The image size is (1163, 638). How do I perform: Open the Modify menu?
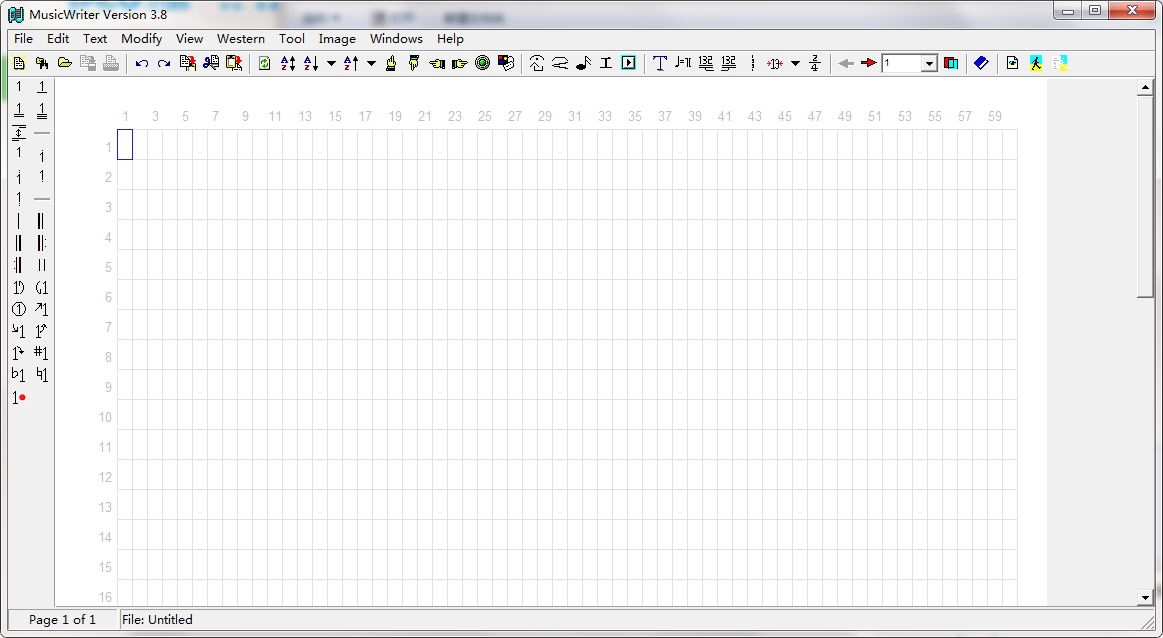point(141,39)
